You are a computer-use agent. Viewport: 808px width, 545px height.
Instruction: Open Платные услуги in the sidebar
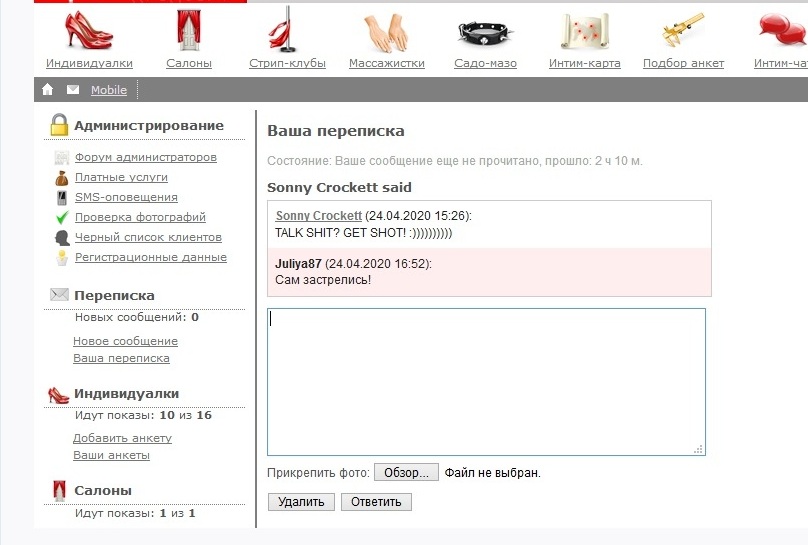point(121,177)
